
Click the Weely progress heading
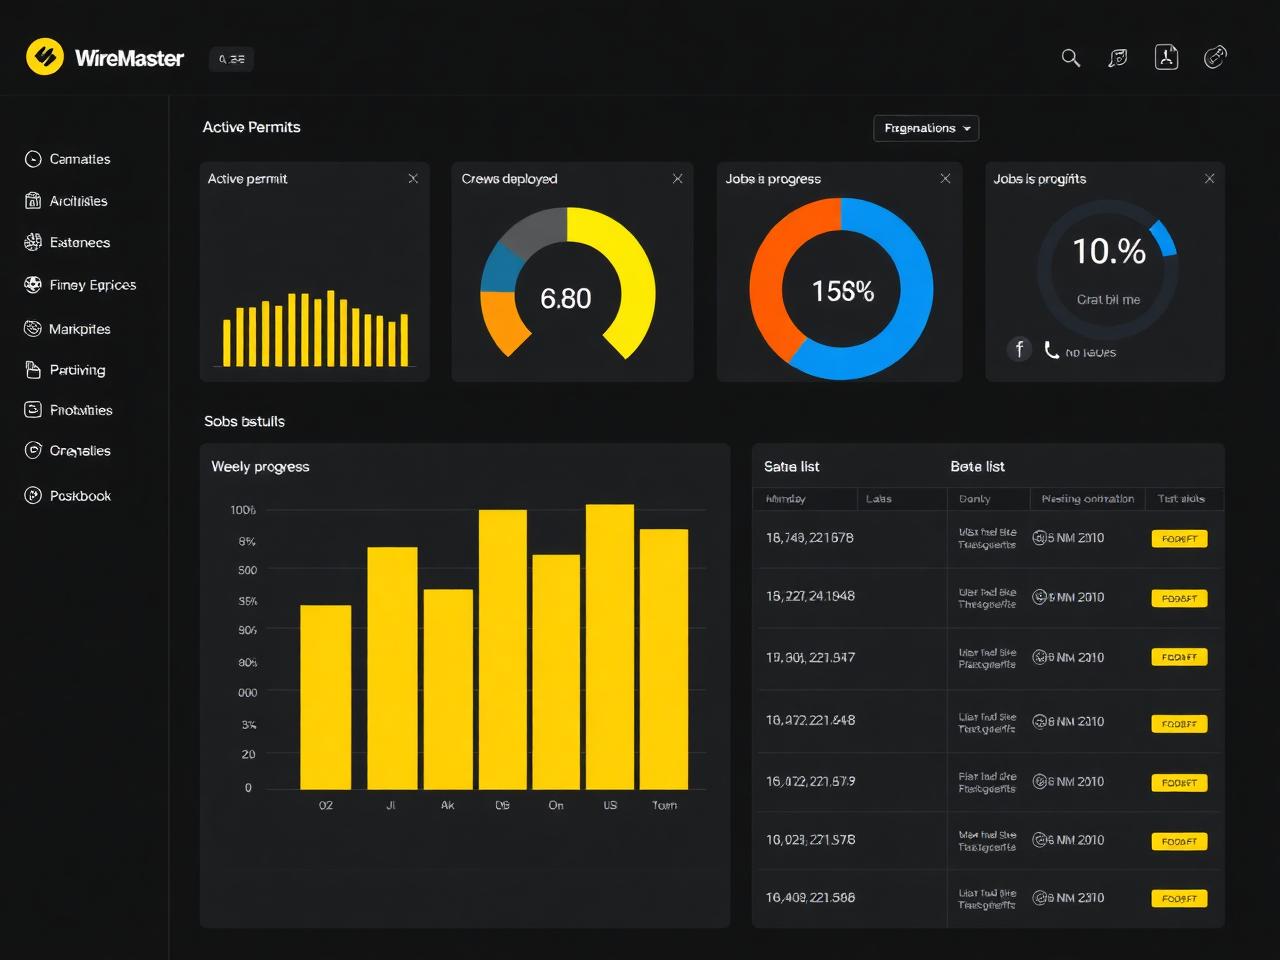click(260, 467)
